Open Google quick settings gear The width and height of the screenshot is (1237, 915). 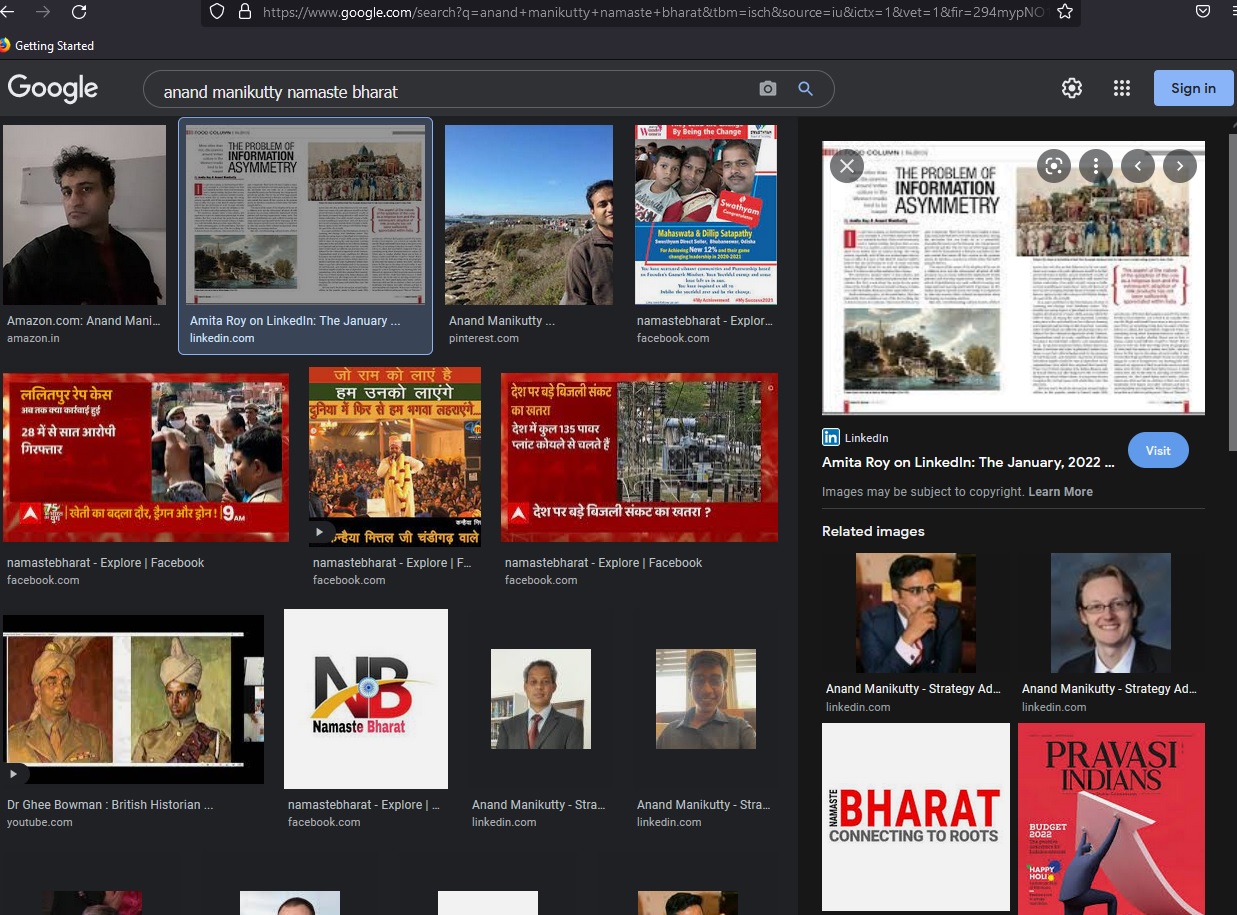coord(1072,88)
